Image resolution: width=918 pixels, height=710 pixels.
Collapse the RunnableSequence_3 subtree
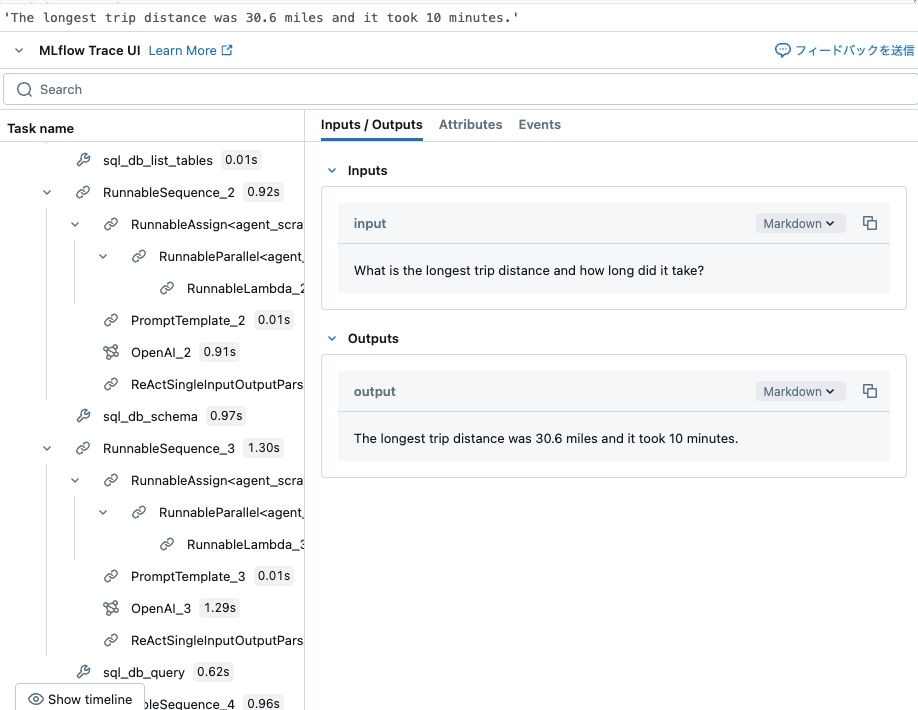(46, 448)
